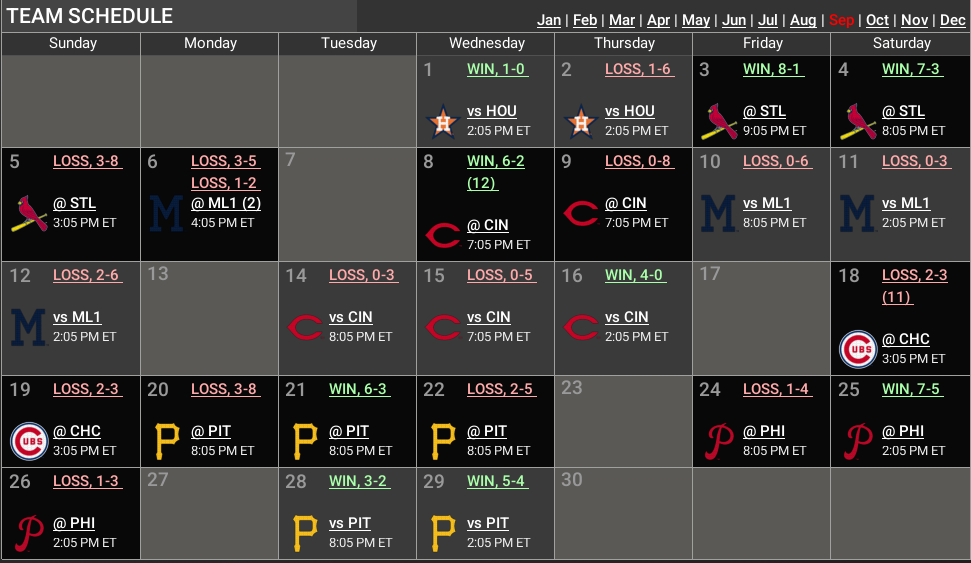971x563 pixels.
Task: Select the empty September 23 day cell
Action: [623, 420]
